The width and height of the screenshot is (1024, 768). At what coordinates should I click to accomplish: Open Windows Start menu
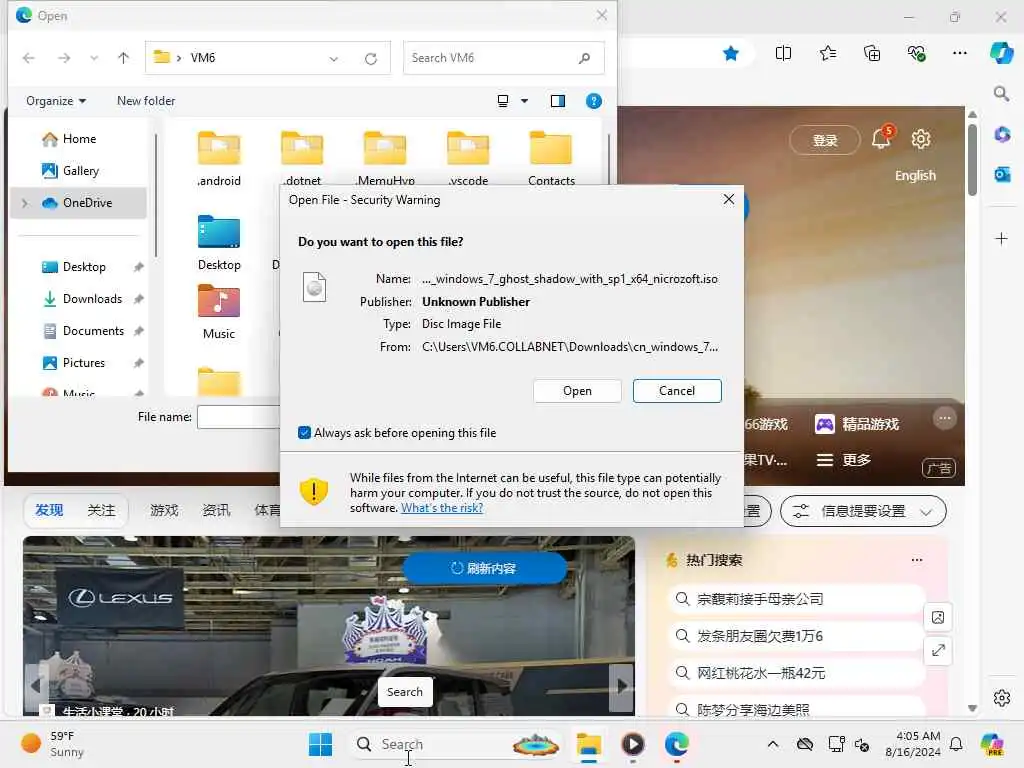pyautogui.click(x=320, y=744)
